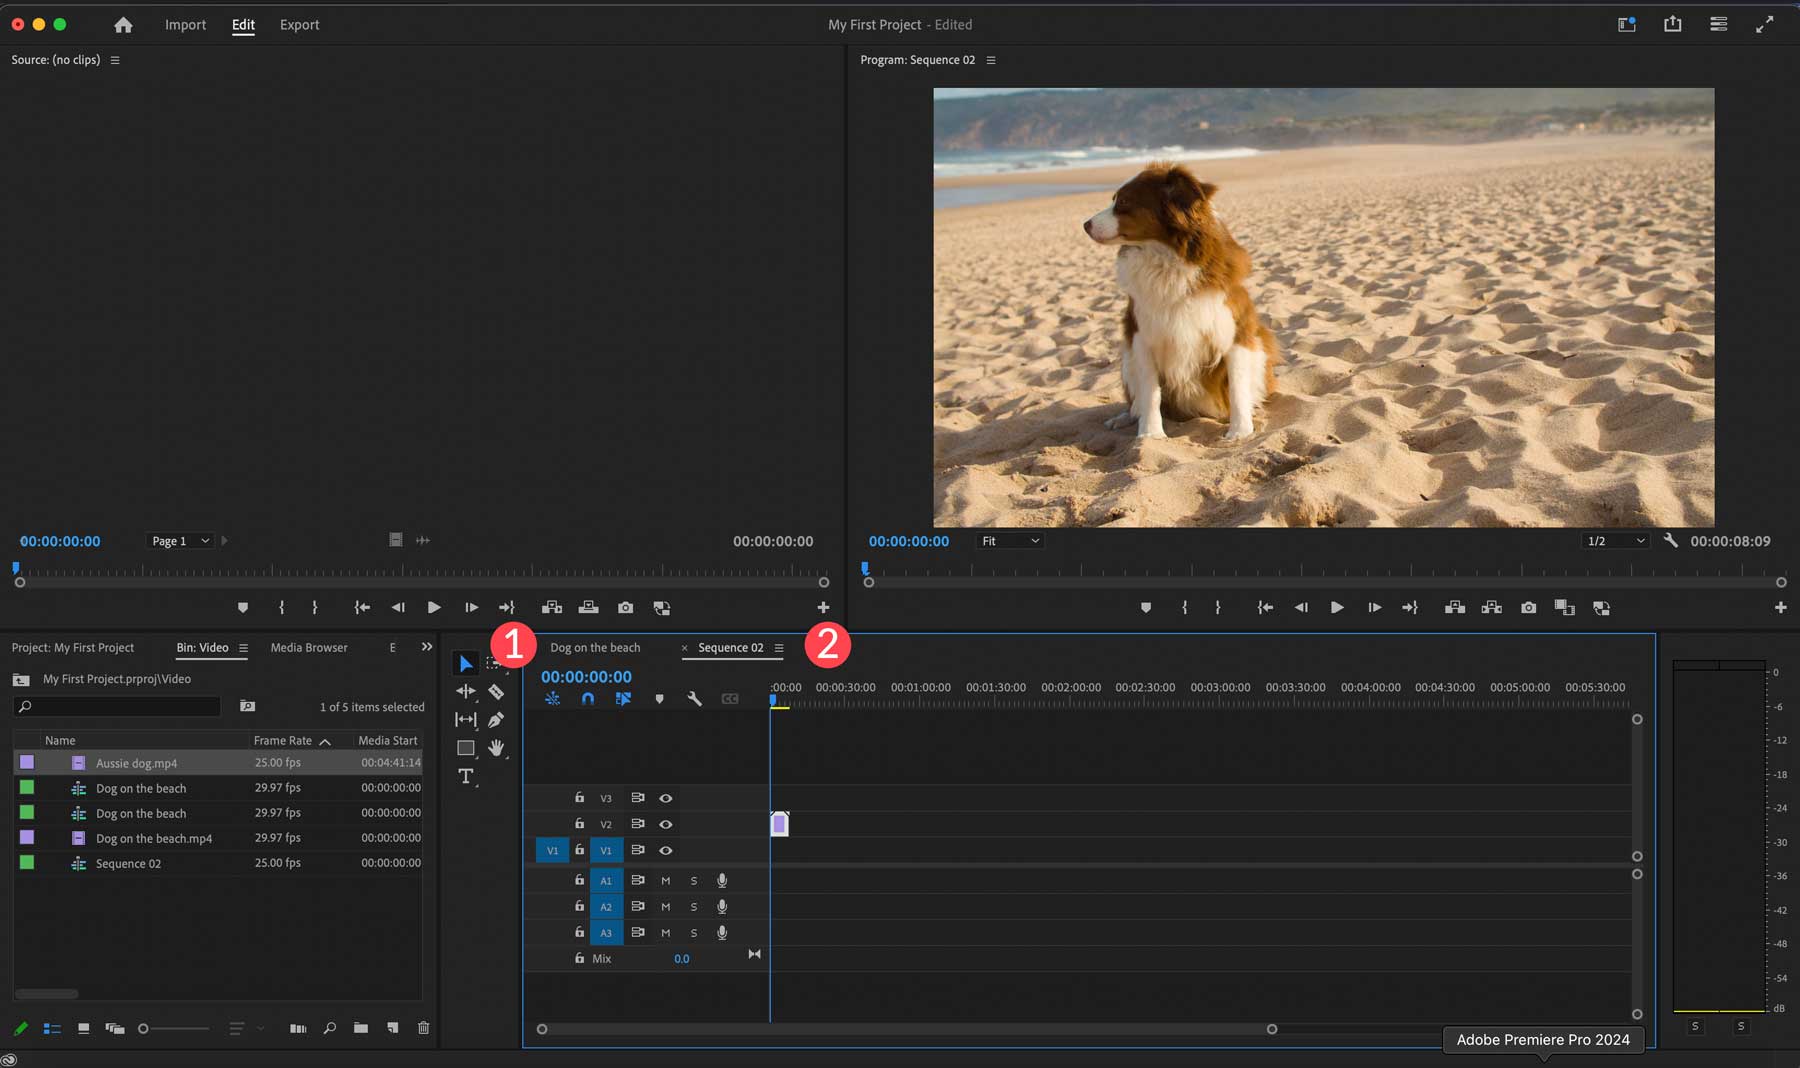Image resolution: width=1800 pixels, height=1068 pixels.
Task: Open the timeline wrench settings menu
Action: coord(695,699)
